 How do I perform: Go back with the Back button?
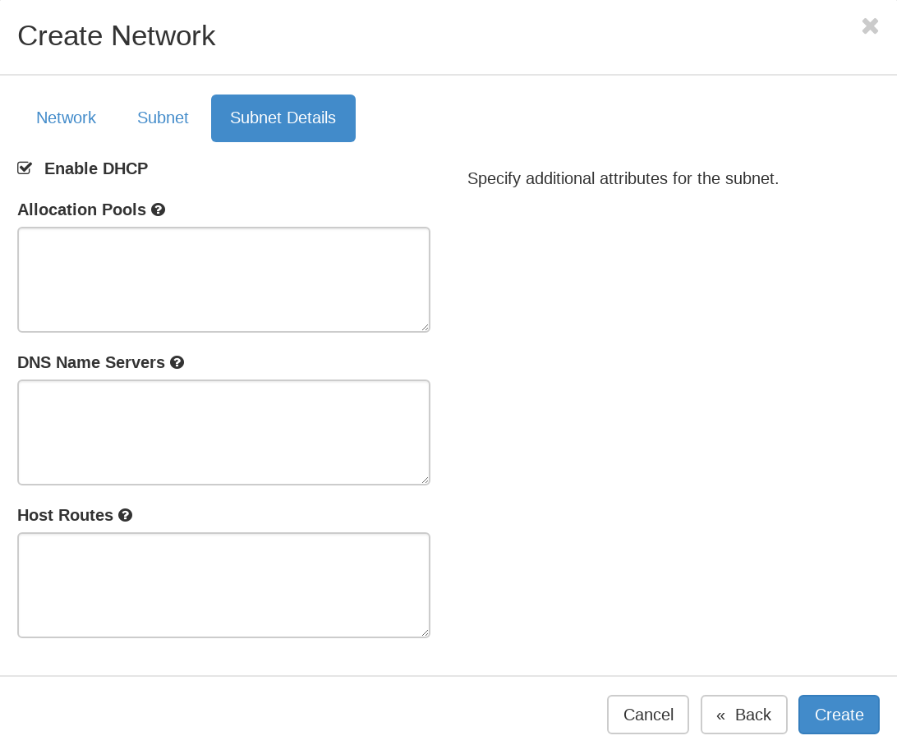coord(743,715)
